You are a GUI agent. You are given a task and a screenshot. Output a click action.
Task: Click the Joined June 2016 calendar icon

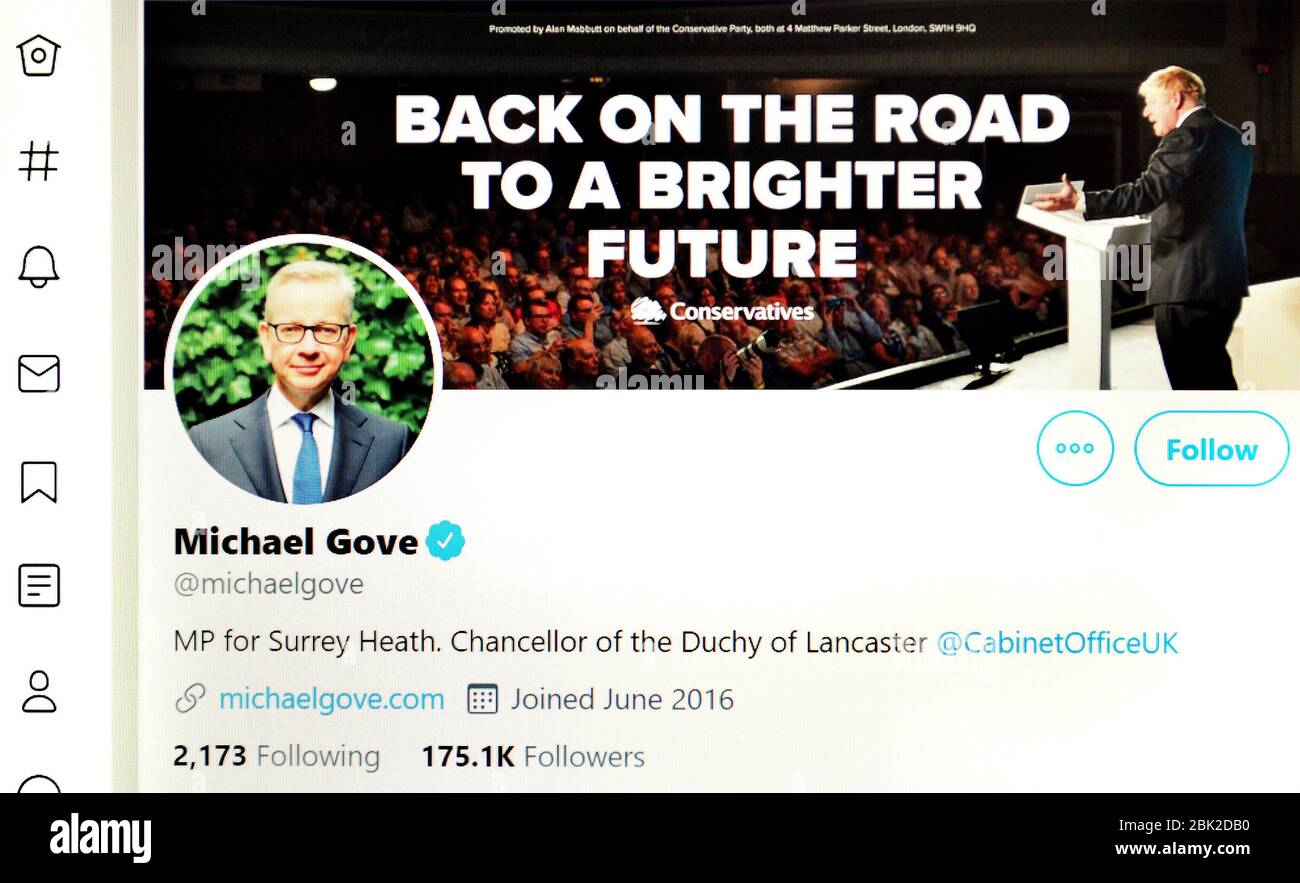(483, 699)
